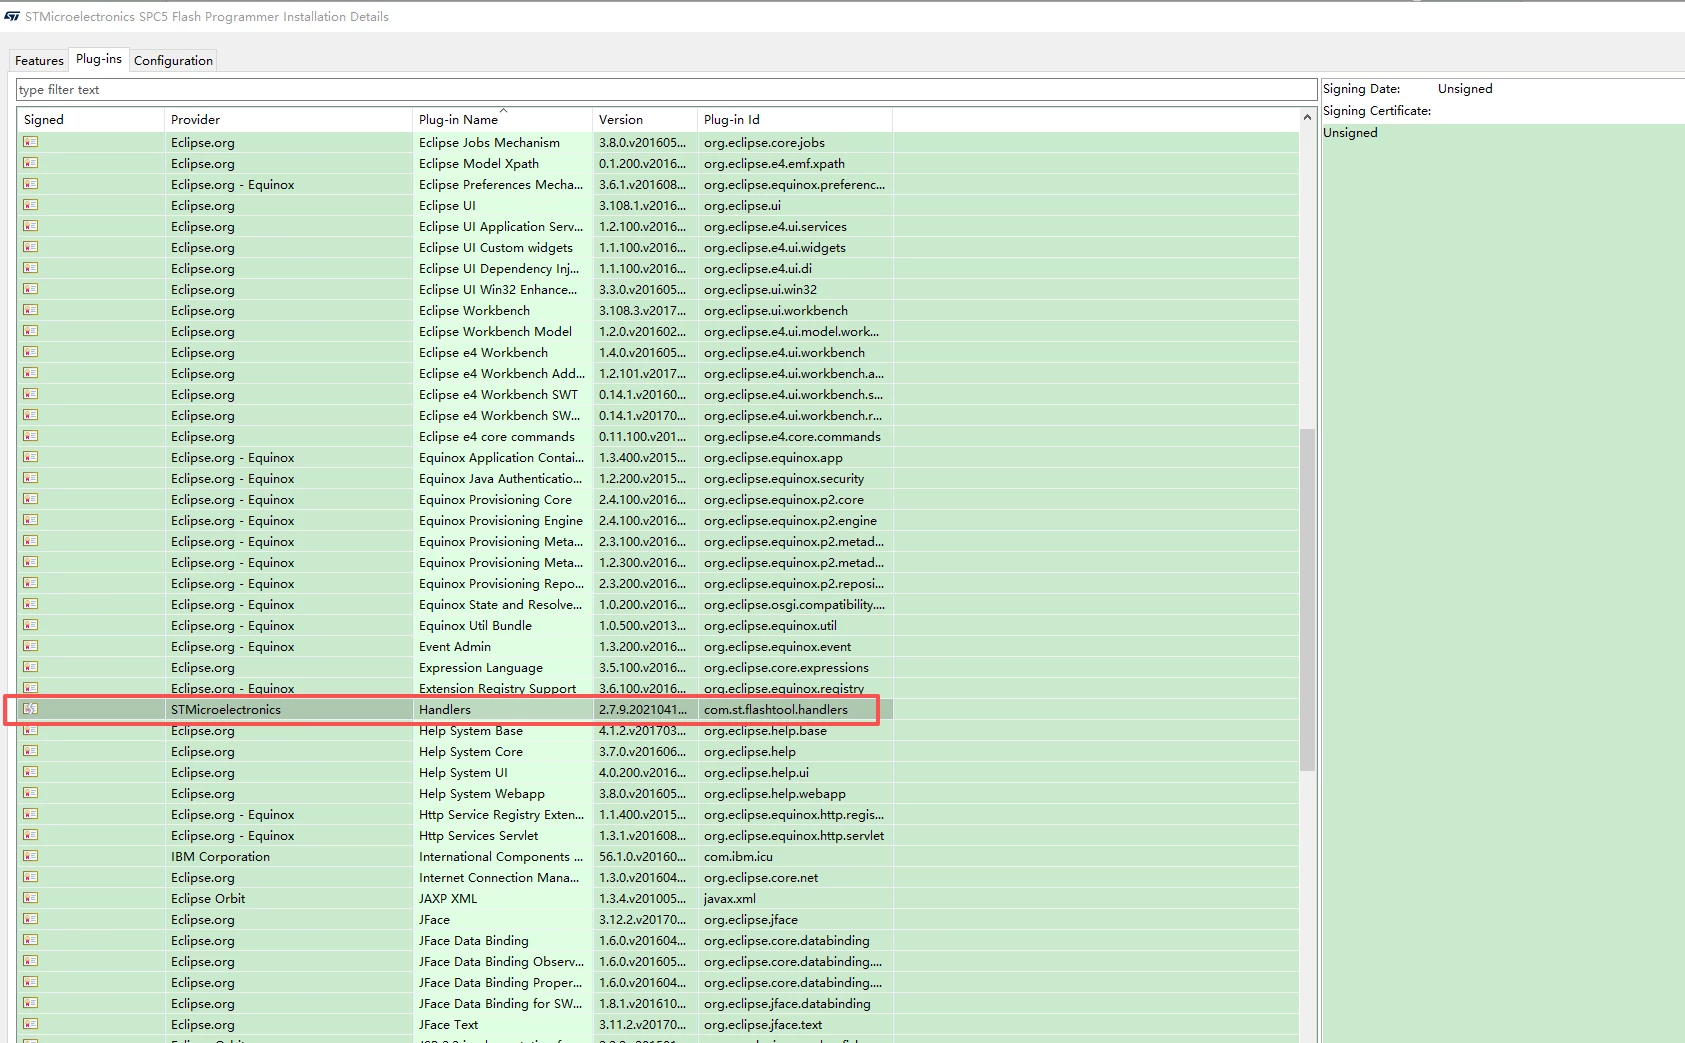
Task: Select the IBM Corporation provider cell
Action: 220,856
